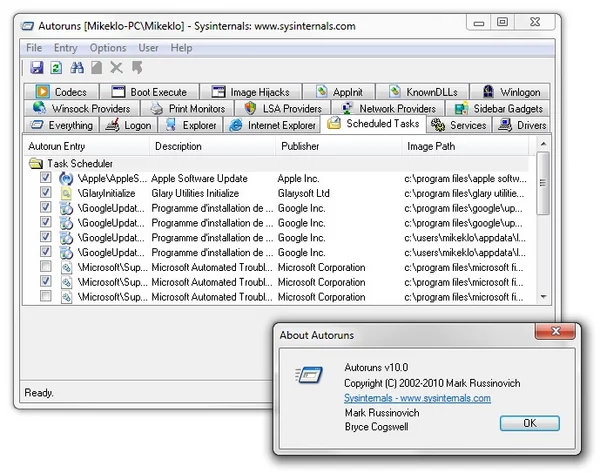Viewport: 600px width, 473px height.
Task: Sort by the Description column header
Action: [x=213, y=146]
